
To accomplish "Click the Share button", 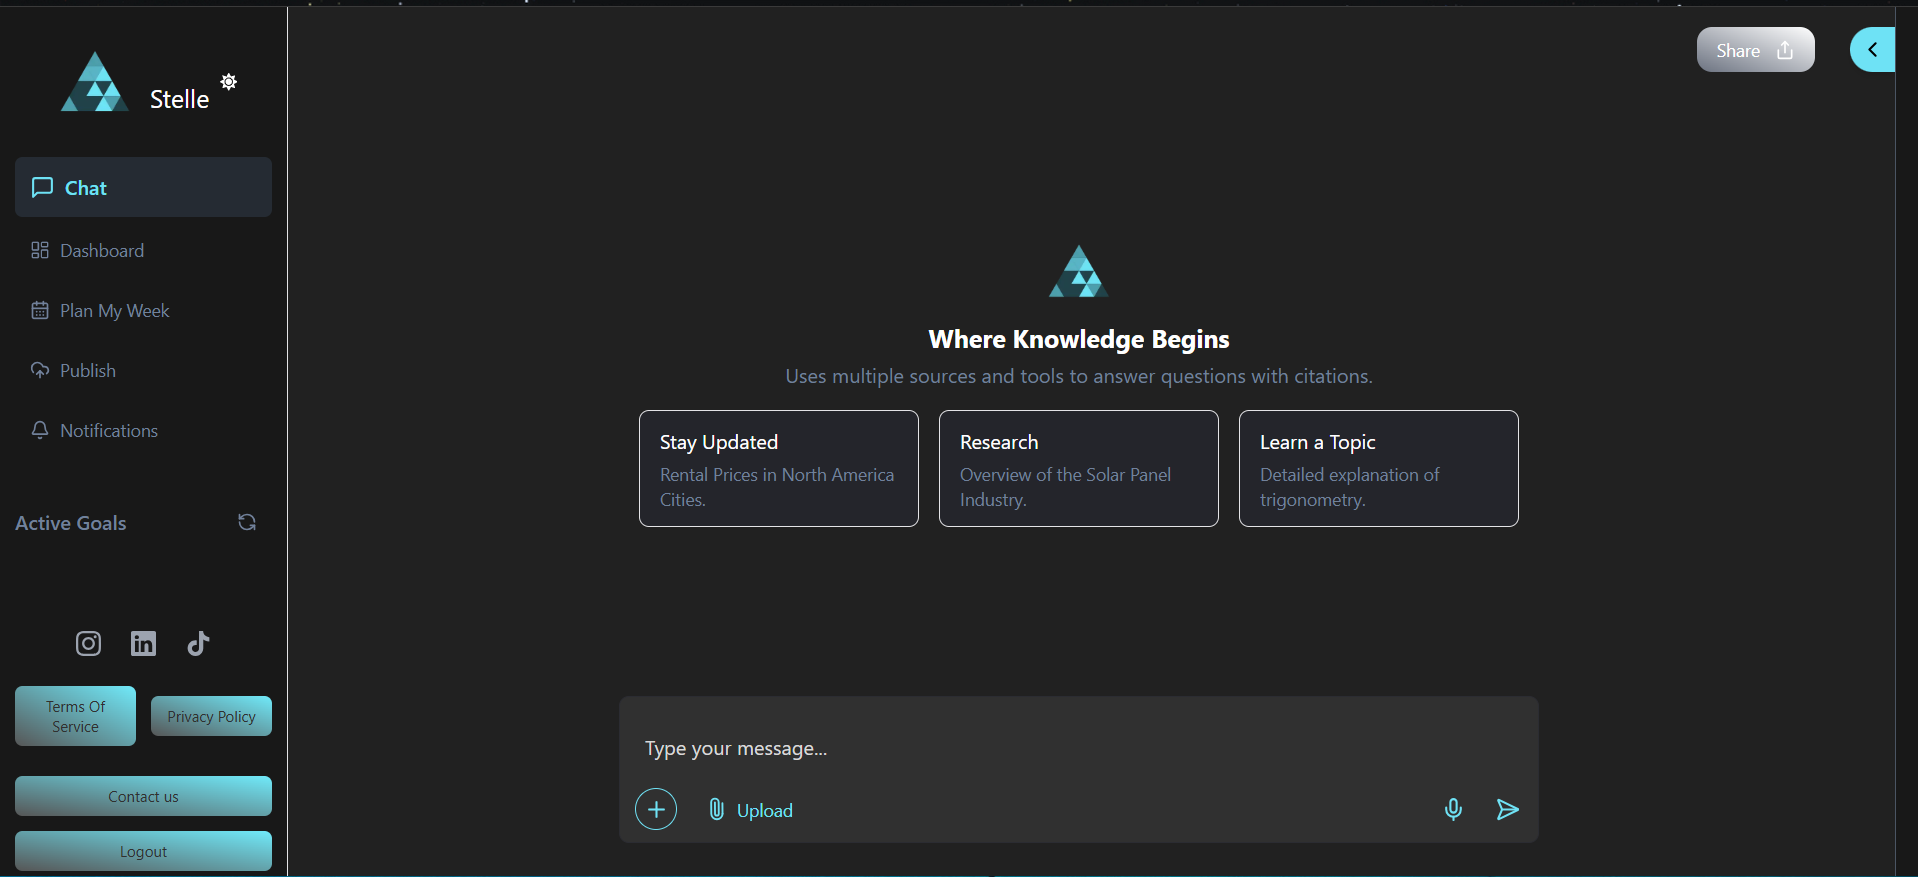I will [1755, 50].
